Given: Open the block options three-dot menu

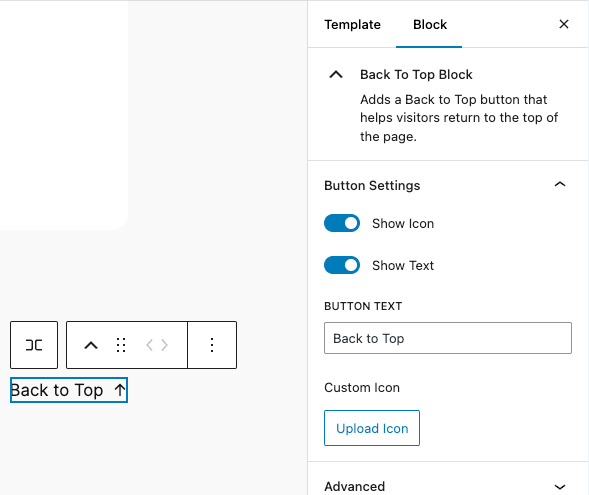Looking at the screenshot, I should point(212,345).
